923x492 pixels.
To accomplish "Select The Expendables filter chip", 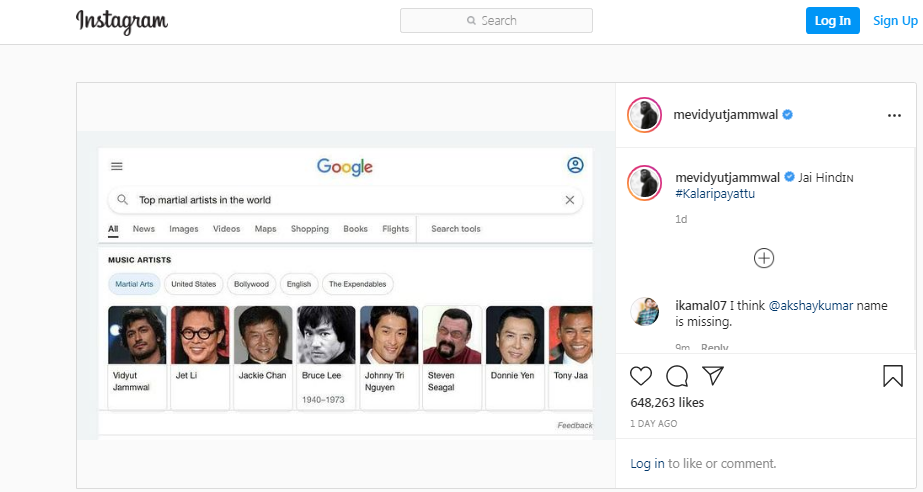I will pyautogui.click(x=357, y=284).
